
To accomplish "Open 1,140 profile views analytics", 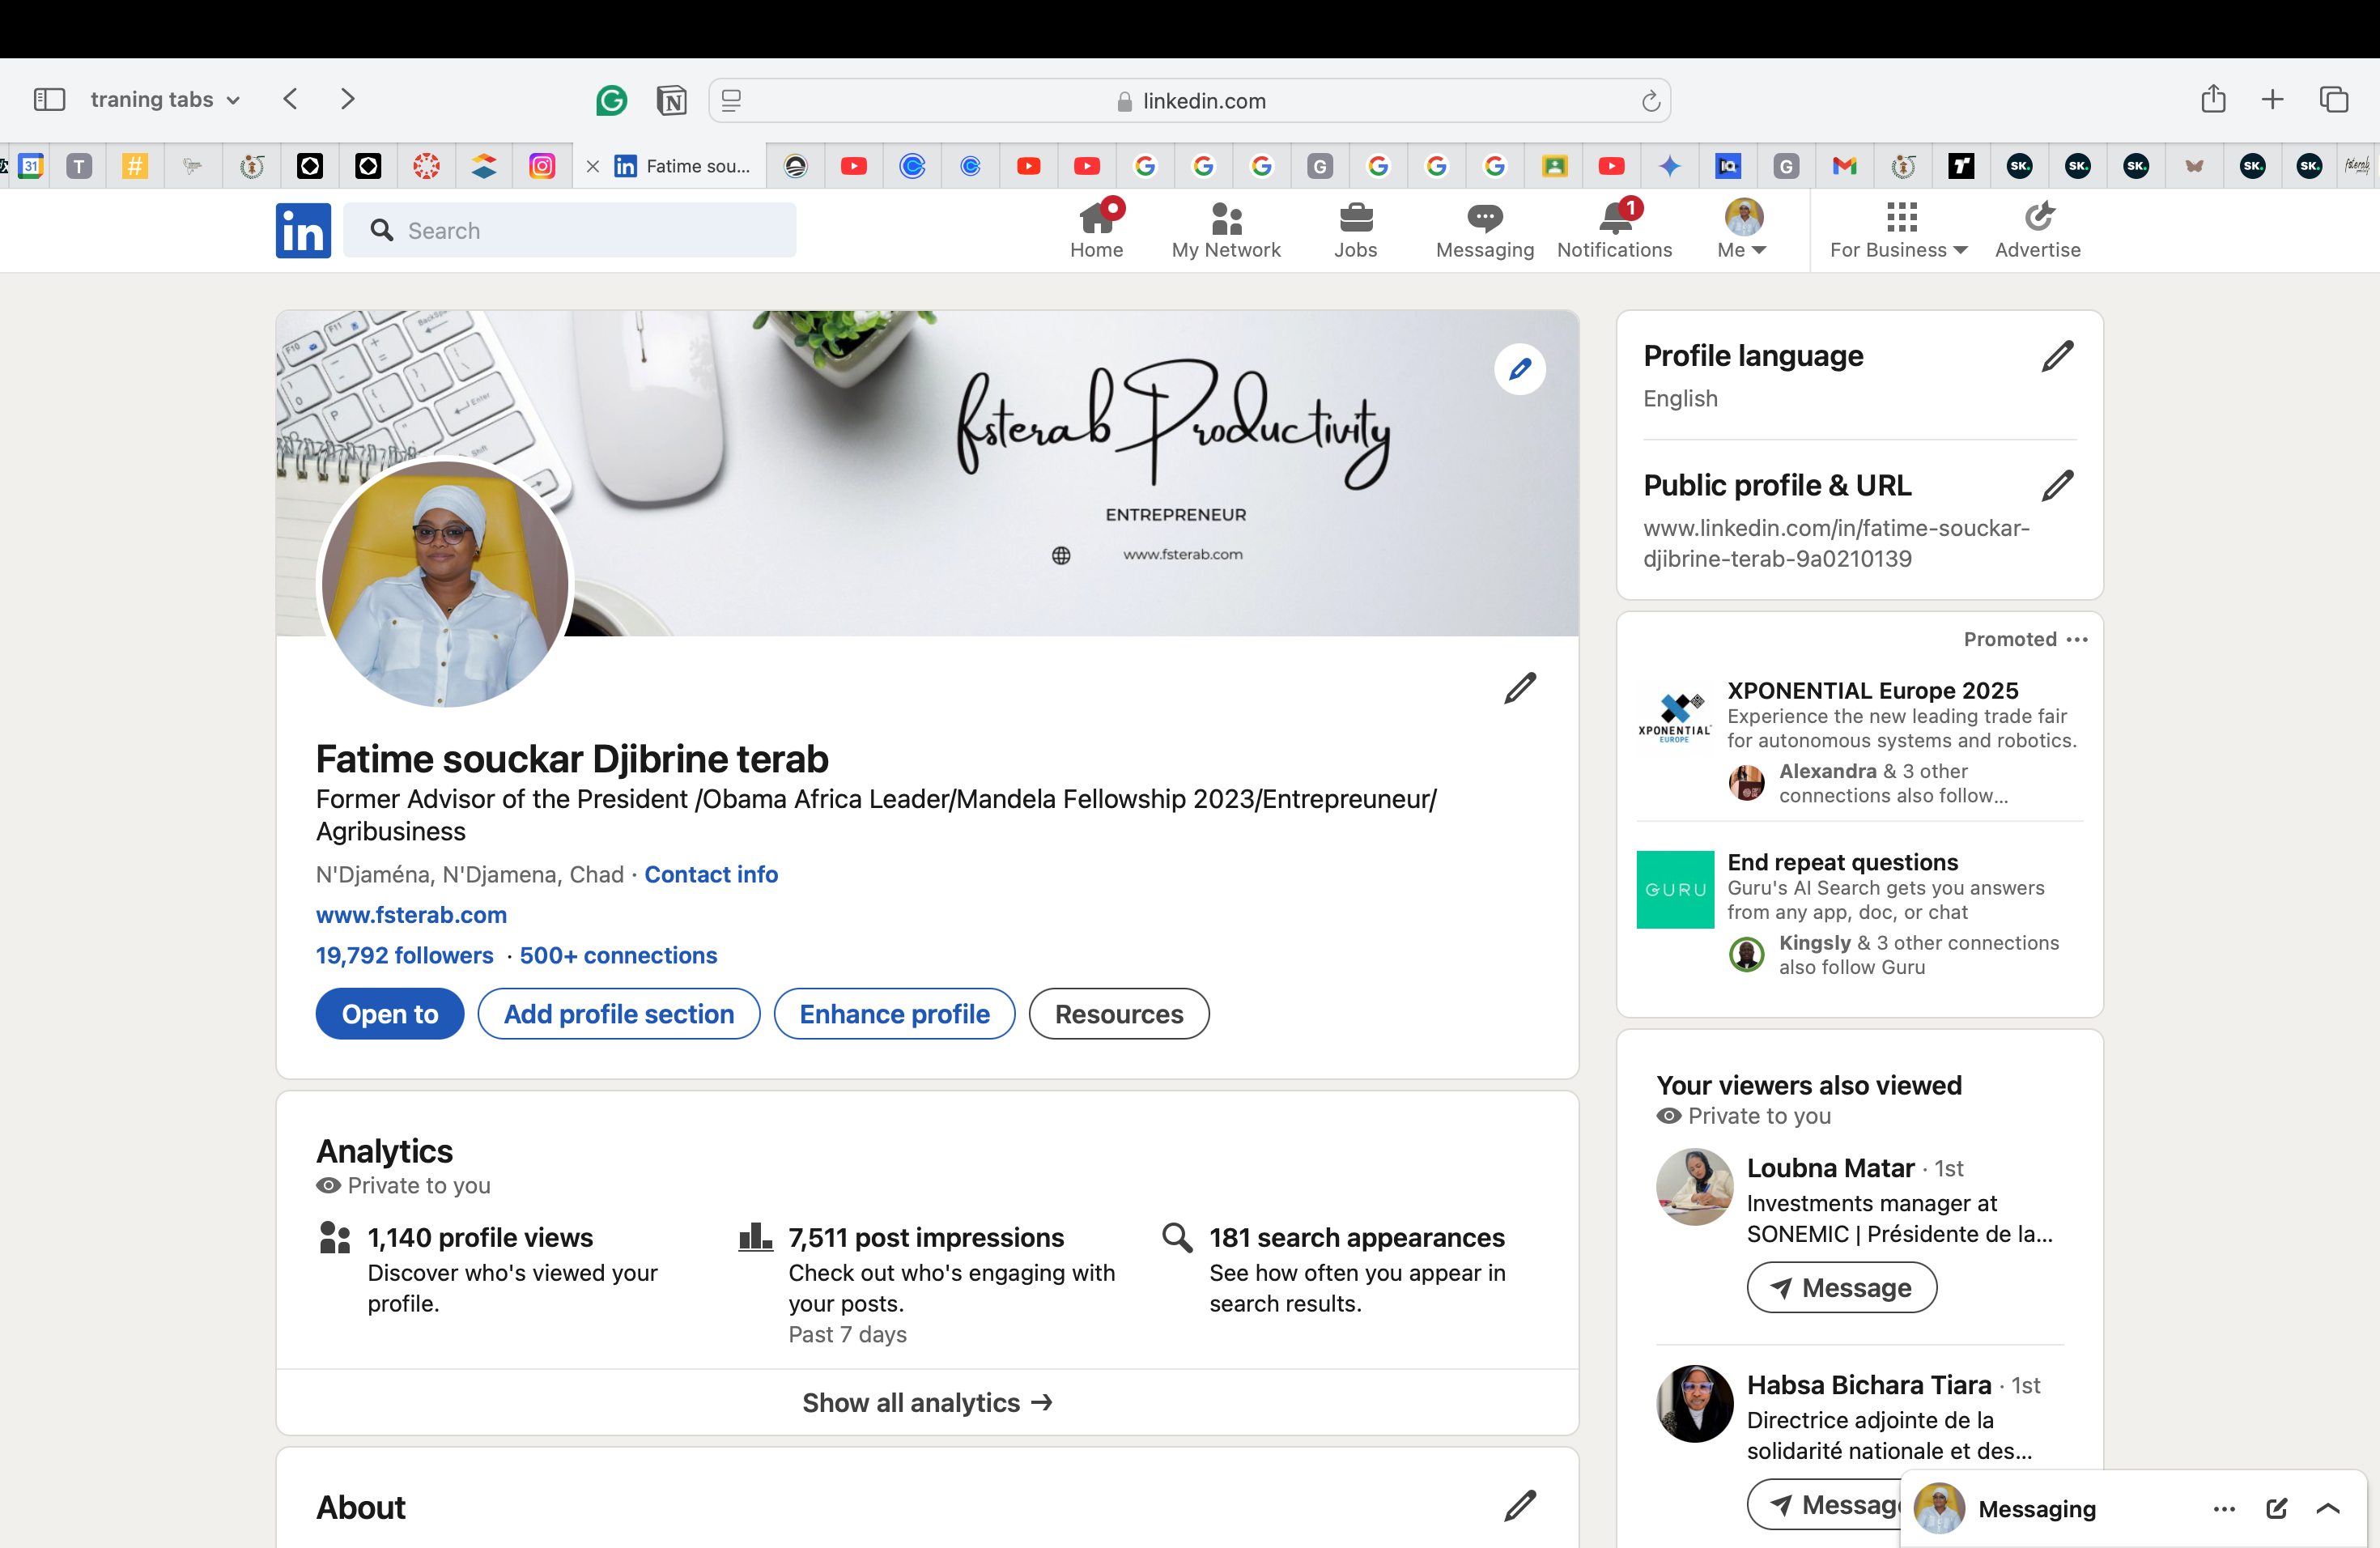I will click(480, 1238).
